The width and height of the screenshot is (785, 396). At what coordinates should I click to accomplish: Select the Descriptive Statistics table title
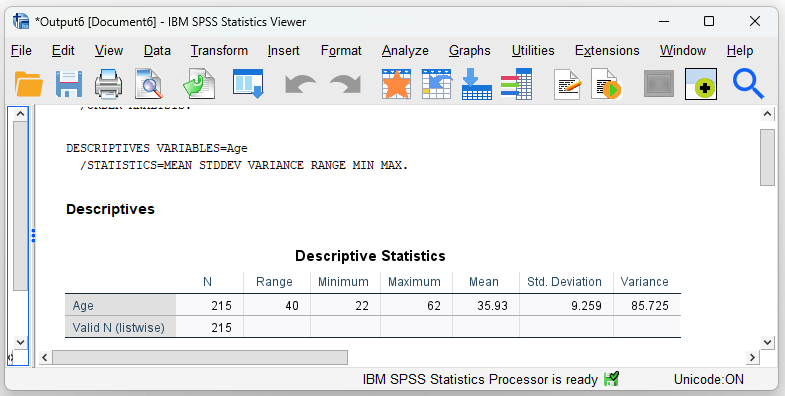pos(370,256)
